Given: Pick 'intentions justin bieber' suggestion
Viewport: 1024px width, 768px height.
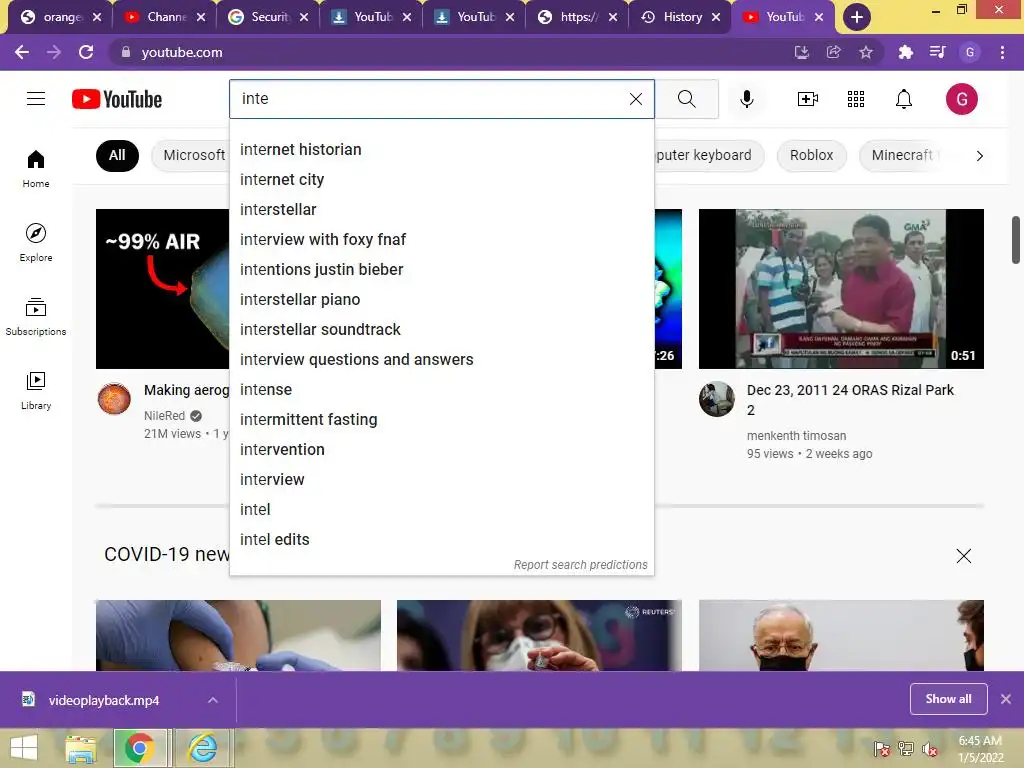Looking at the screenshot, I should [x=442, y=270].
